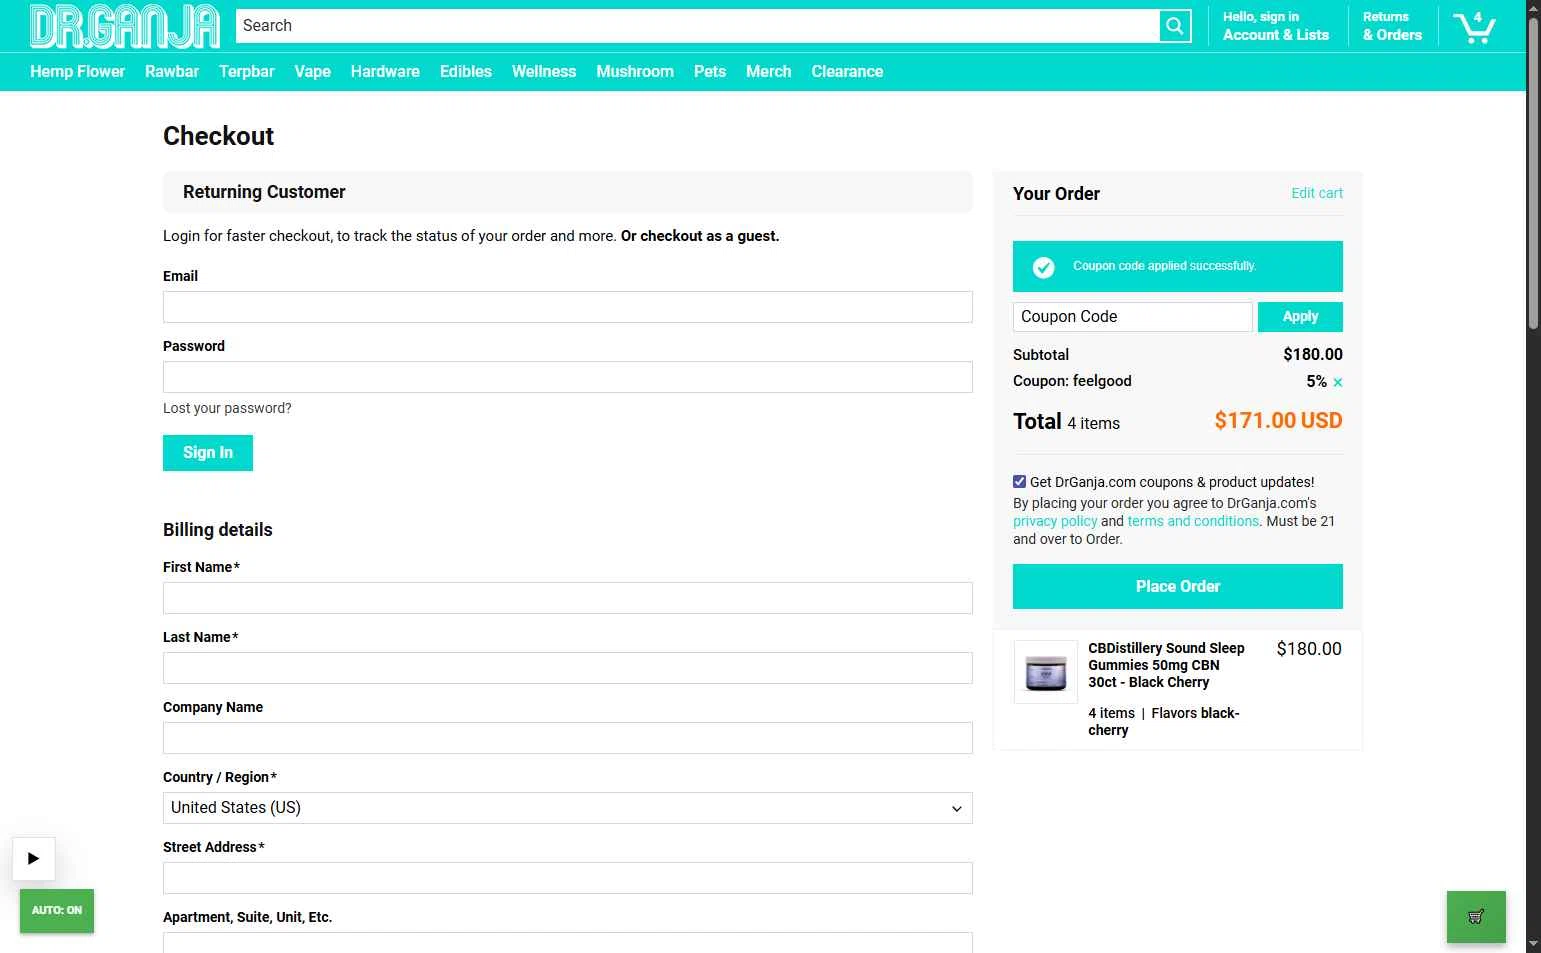Open the Pets menu

(710, 72)
